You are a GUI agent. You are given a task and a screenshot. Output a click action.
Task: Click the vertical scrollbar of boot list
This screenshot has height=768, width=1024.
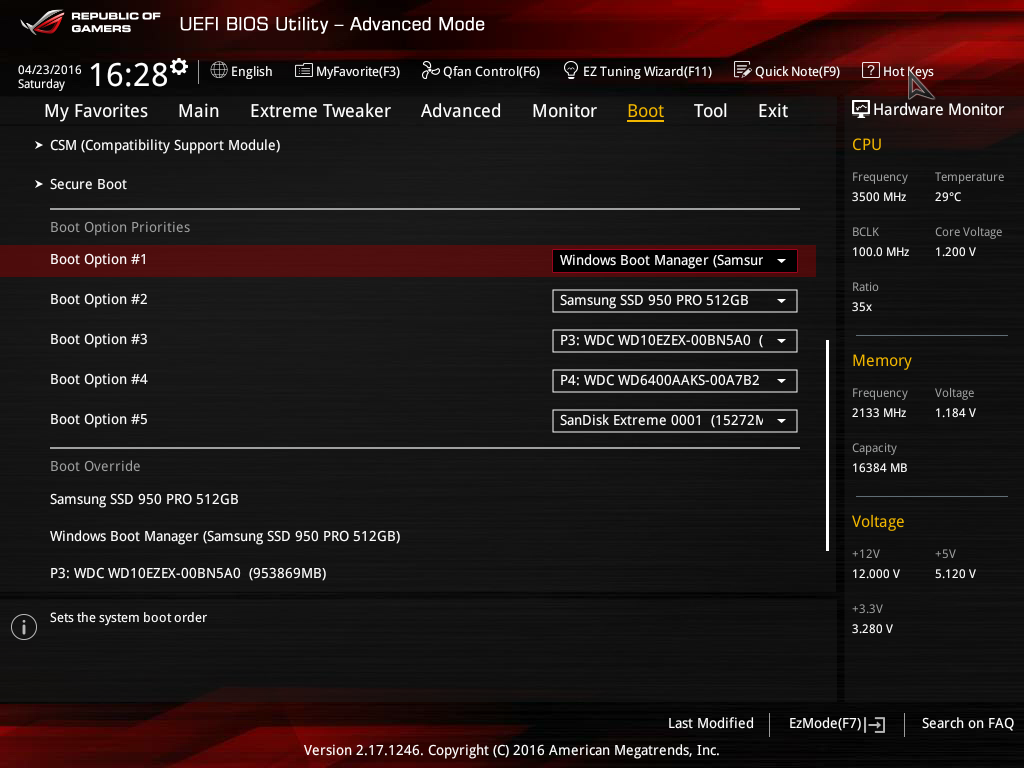point(827,445)
